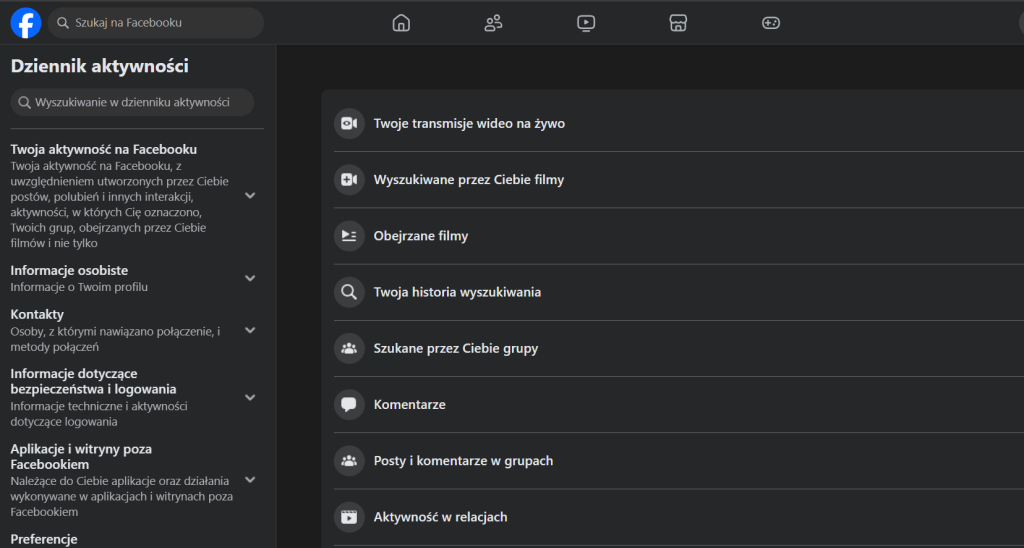This screenshot has height=548, width=1024.
Task: Open the Gaming controller icon
Action: 771,23
